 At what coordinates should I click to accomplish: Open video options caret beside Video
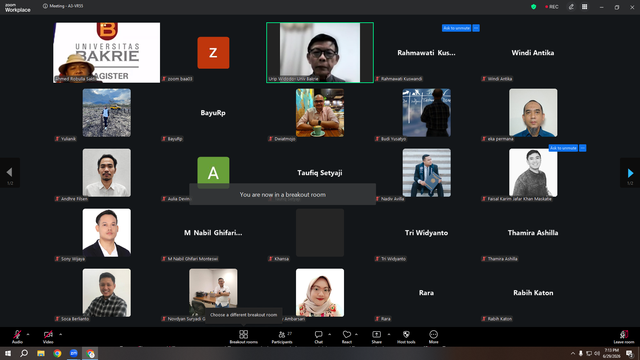pyautogui.click(x=60, y=334)
